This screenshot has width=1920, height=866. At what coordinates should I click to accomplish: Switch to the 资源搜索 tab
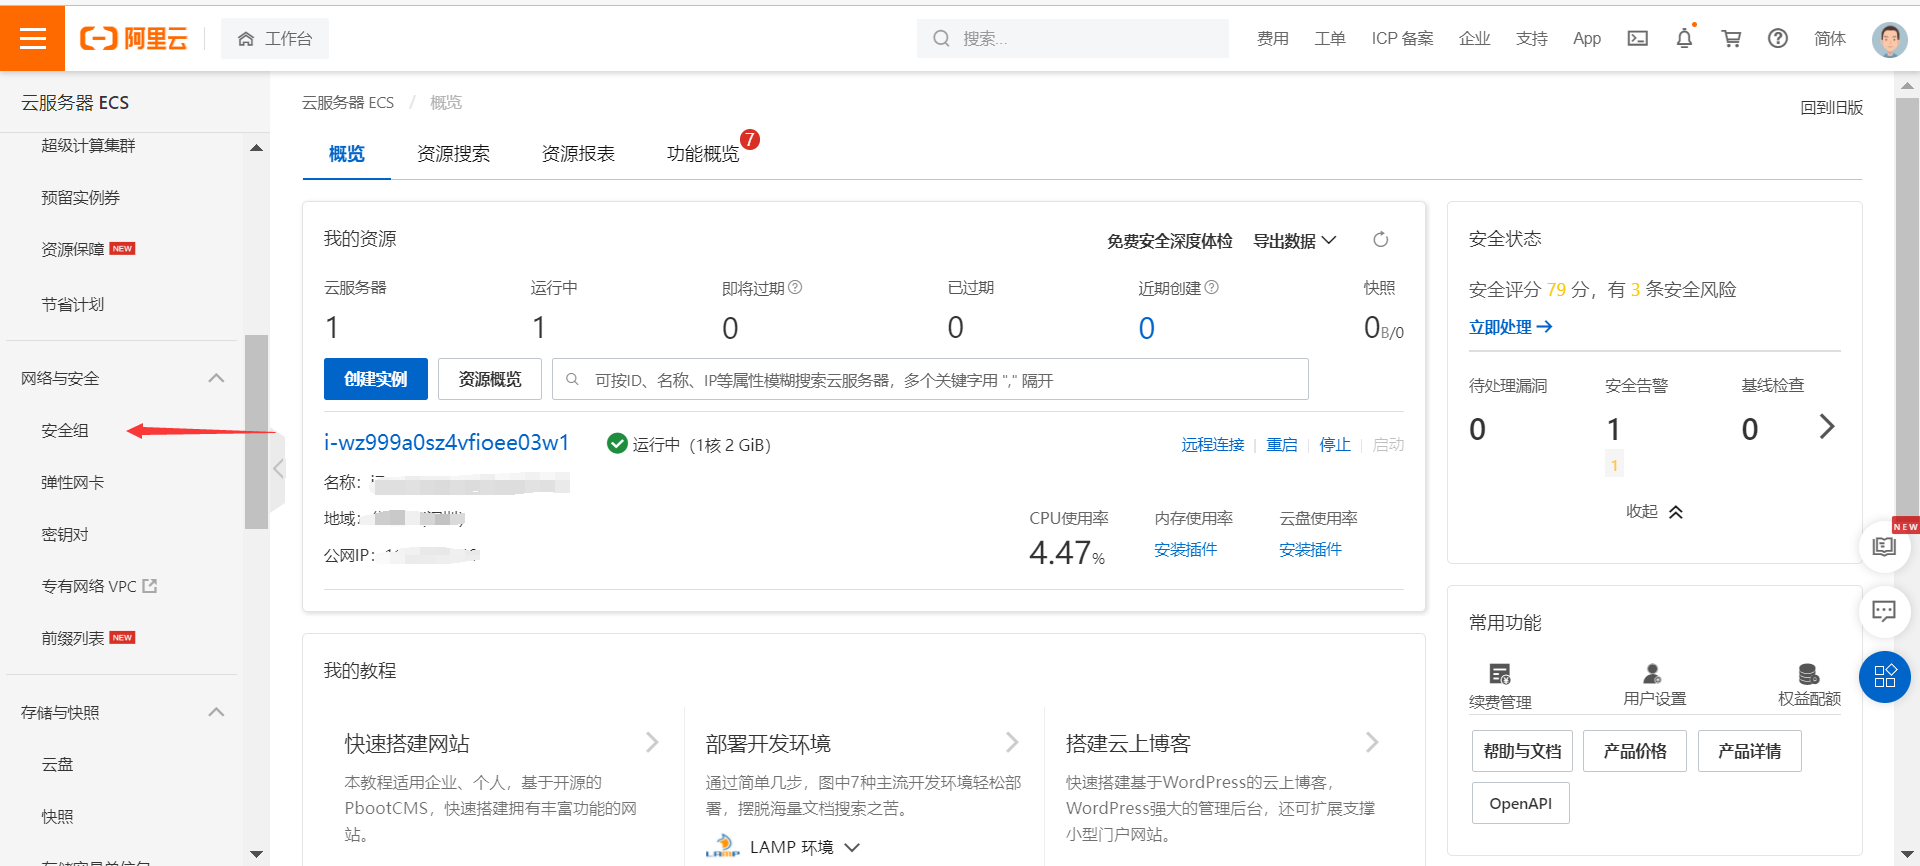click(453, 154)
